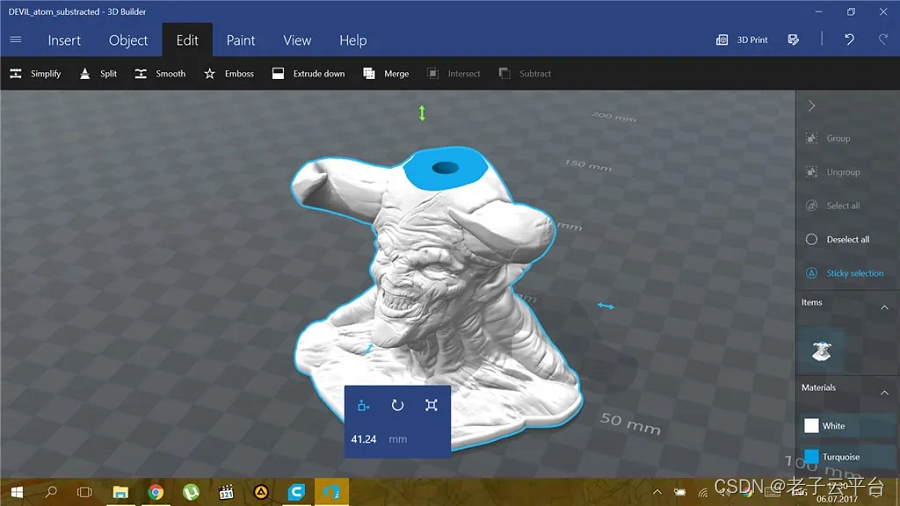Open the hamburger navigation menu
The height and width of the screenshot is (506, 900).
(x=15, y=40)
